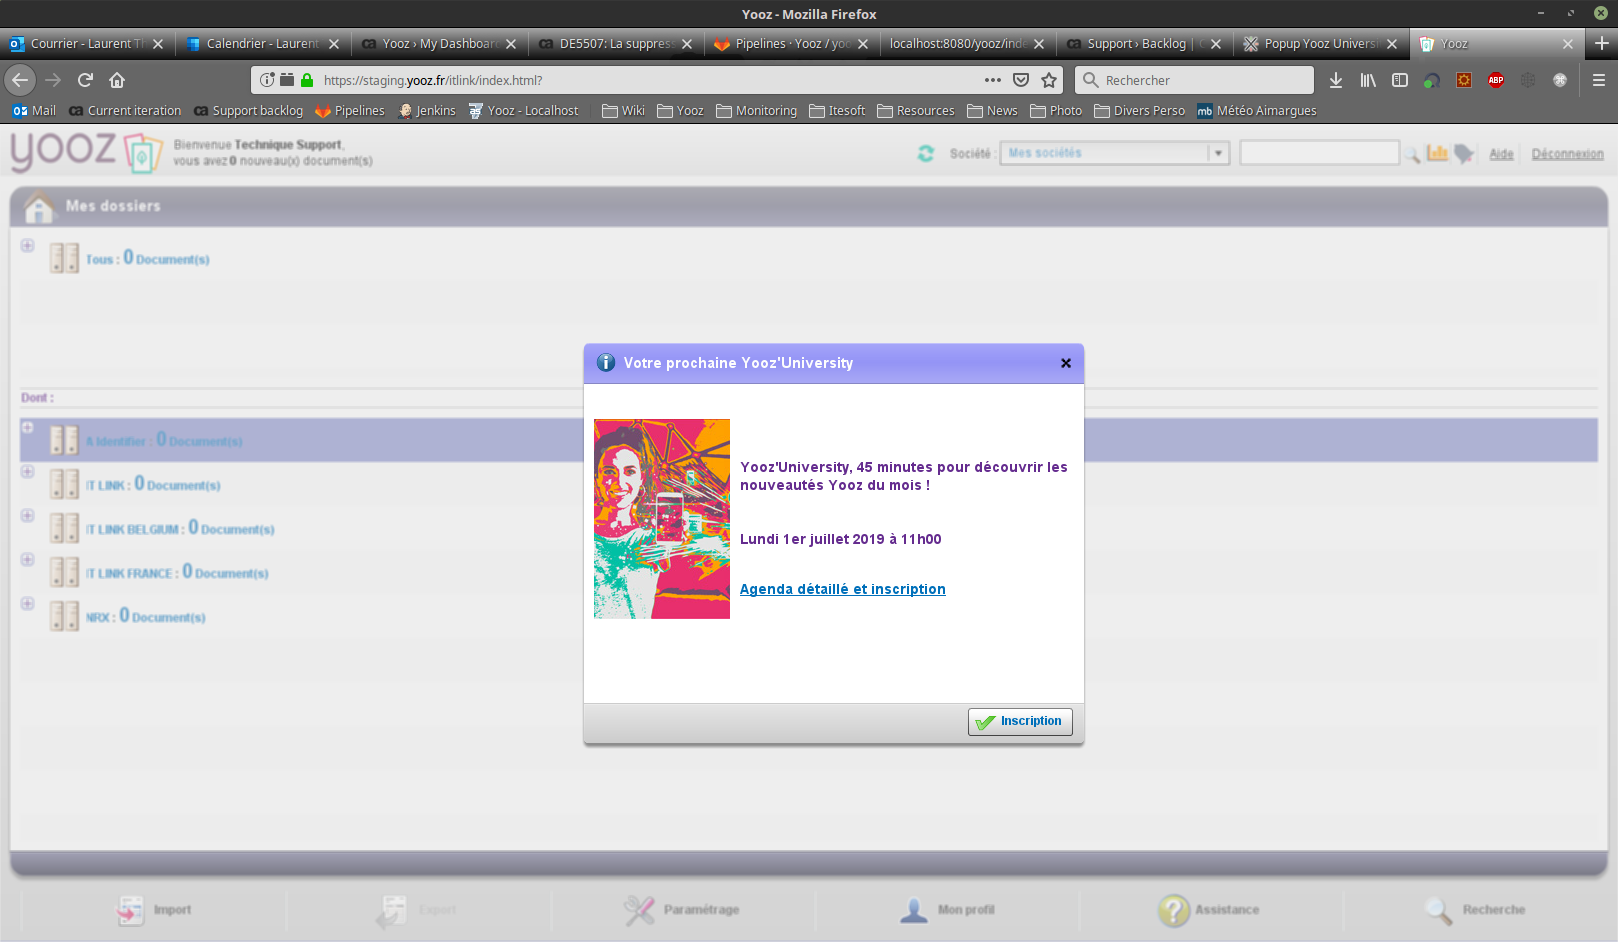Switch to Calendrier - Laurent browser tab
This screenshot has height=942, width=1618.
tap(262, 44)
